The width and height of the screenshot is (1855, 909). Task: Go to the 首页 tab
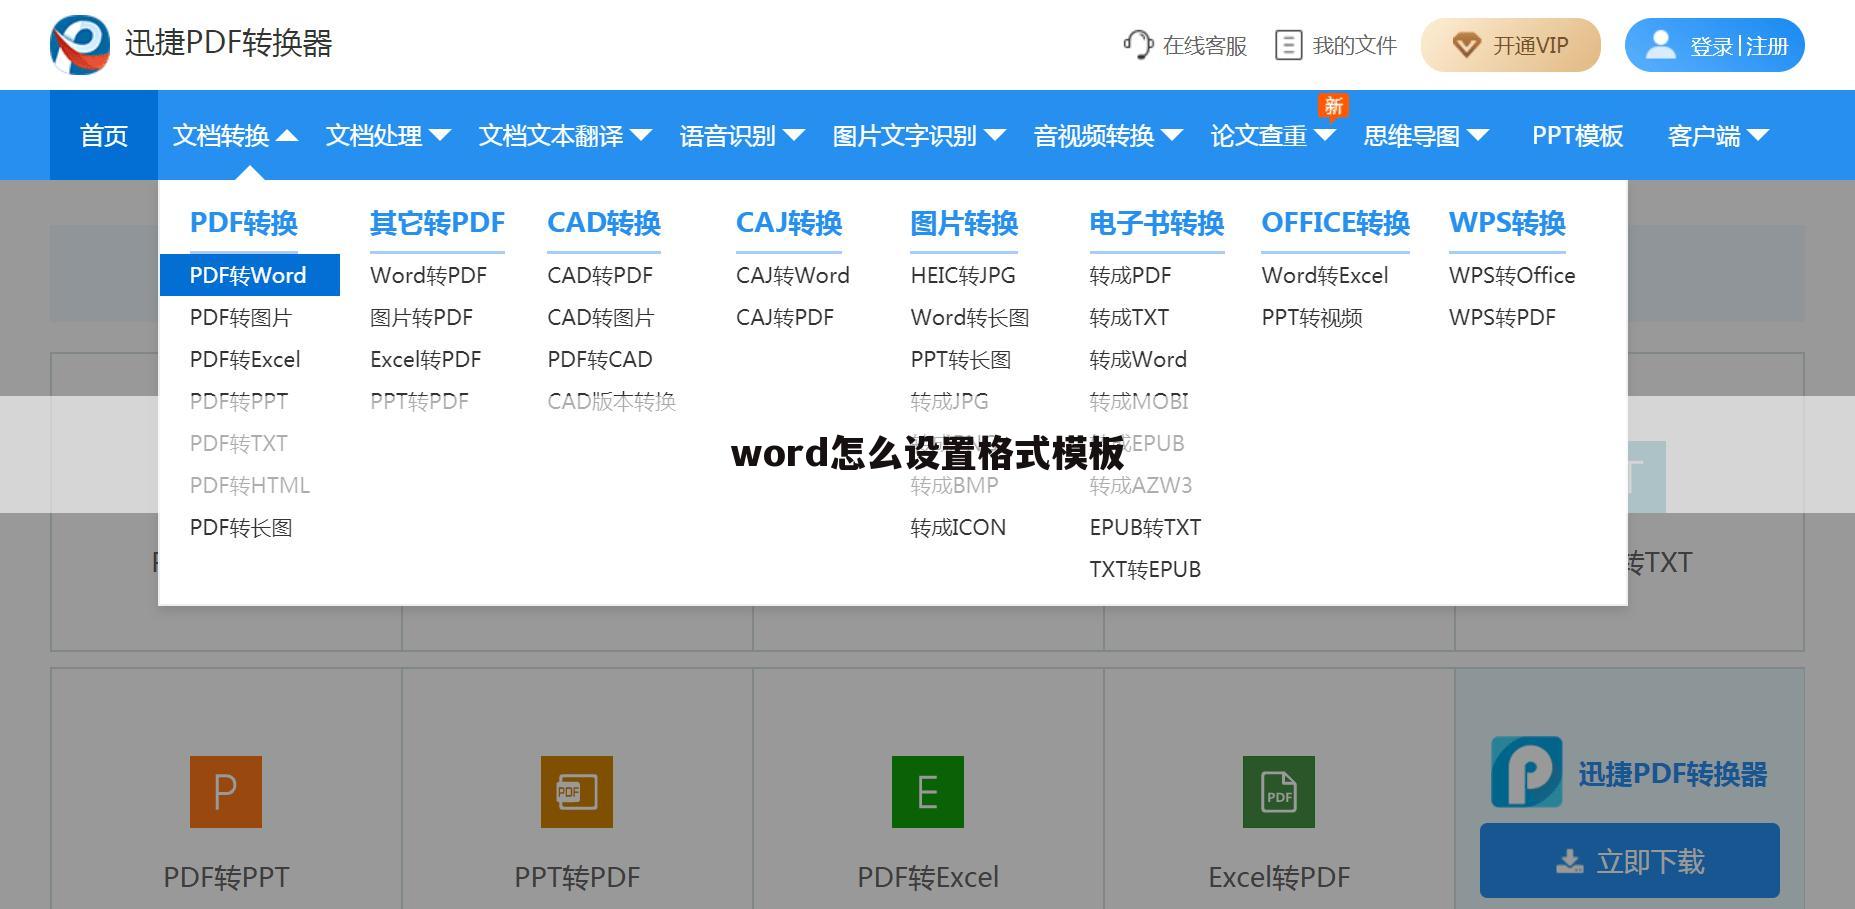click(104, 135)
